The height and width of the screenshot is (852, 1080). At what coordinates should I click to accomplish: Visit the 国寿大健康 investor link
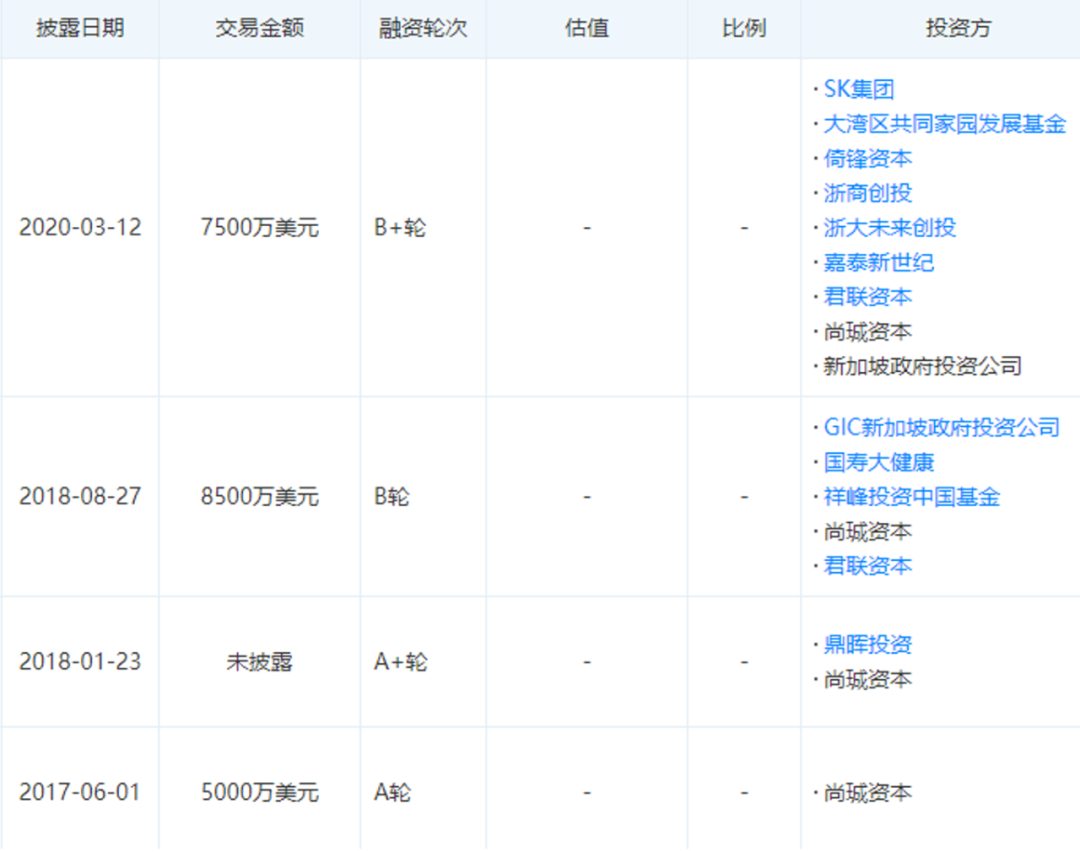point(878,463)
